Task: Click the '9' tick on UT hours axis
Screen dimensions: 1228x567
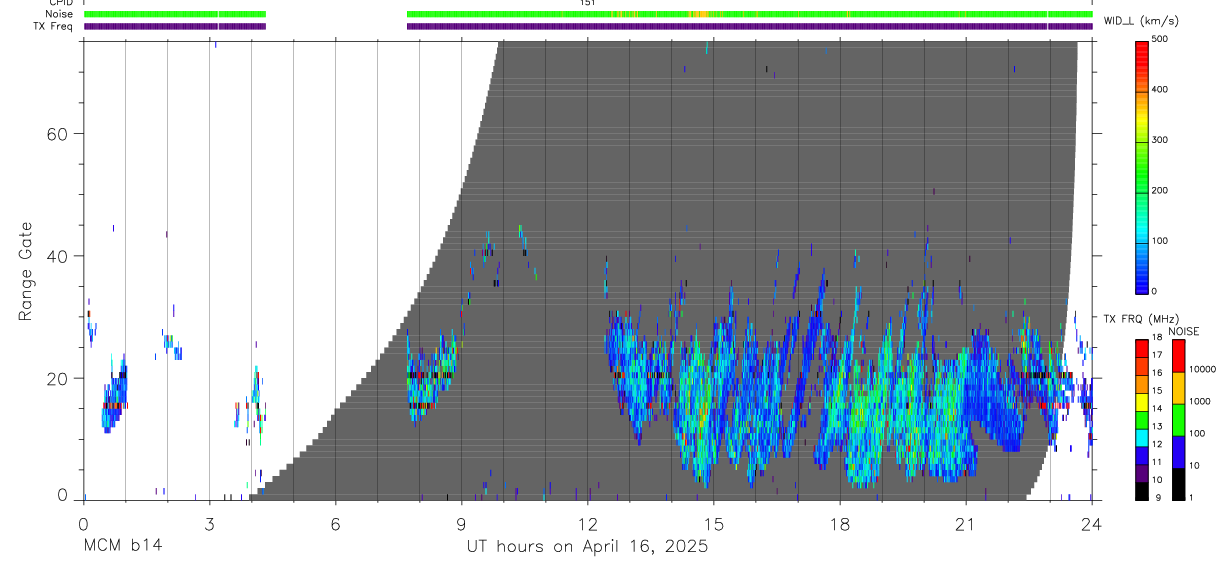Action: click(461, 523)
